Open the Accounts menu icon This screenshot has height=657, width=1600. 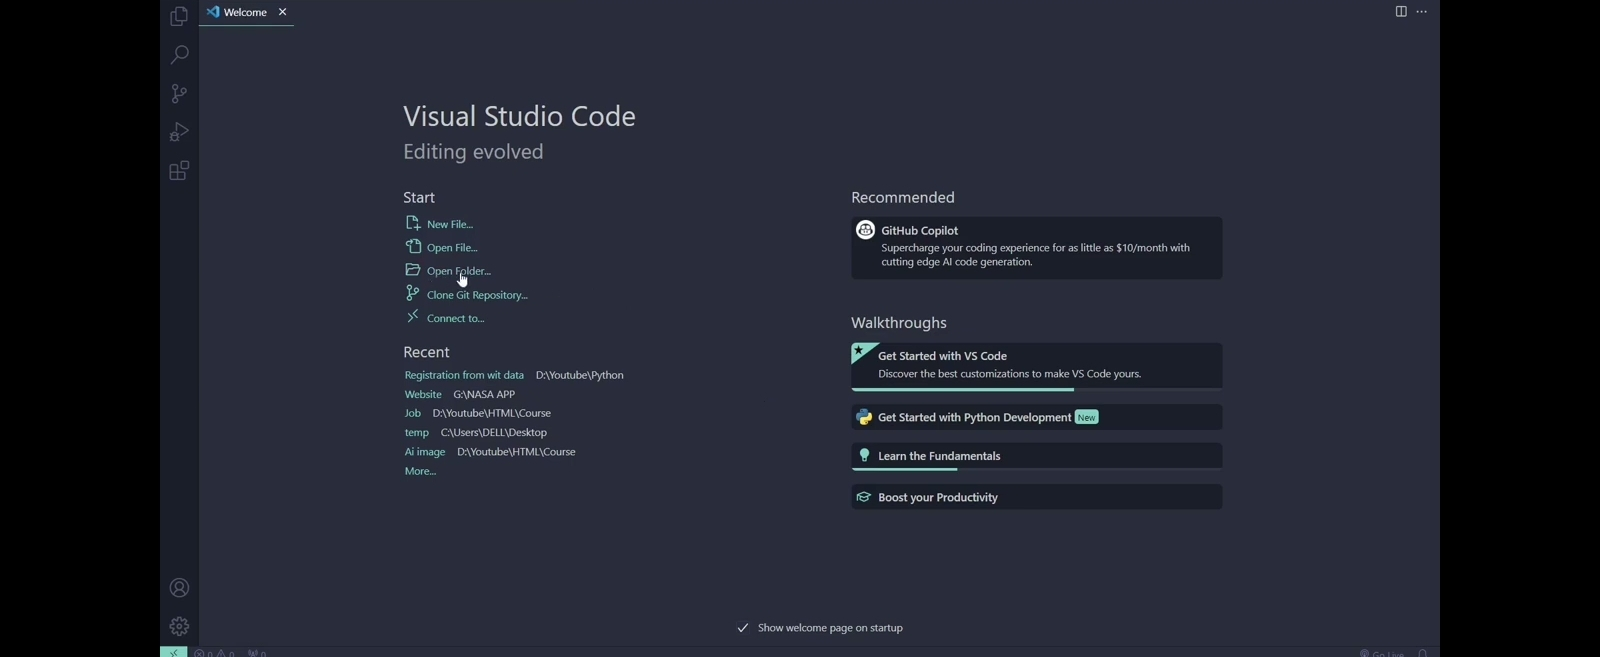tap(179, 588)
